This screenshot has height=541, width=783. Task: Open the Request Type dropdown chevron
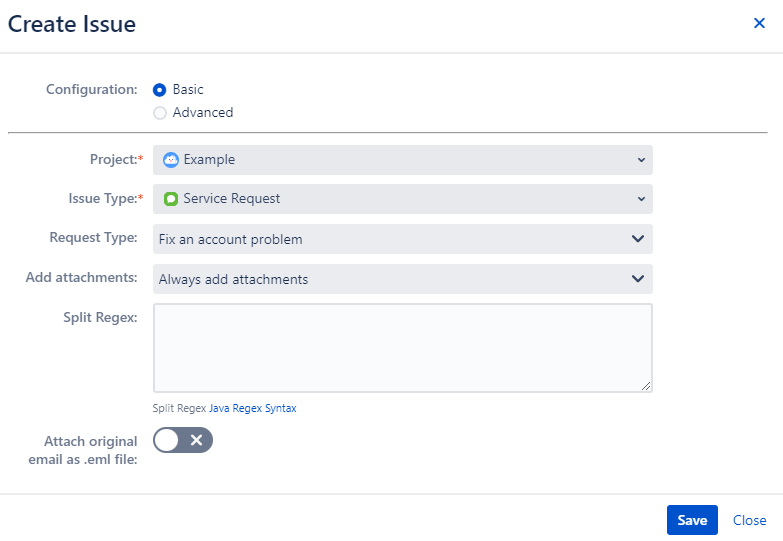pos(638,239)
